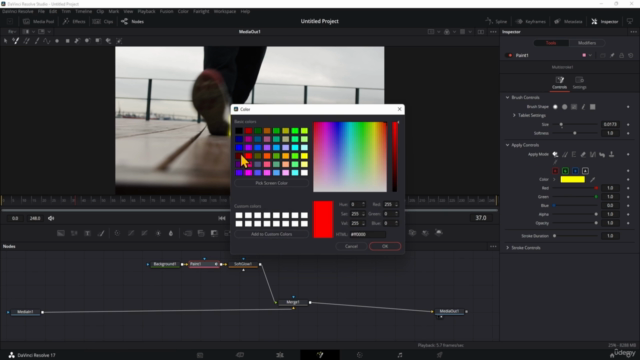
Task: Select the Multistroke paint tool in viewer toolbar
Action: point(16,41)
